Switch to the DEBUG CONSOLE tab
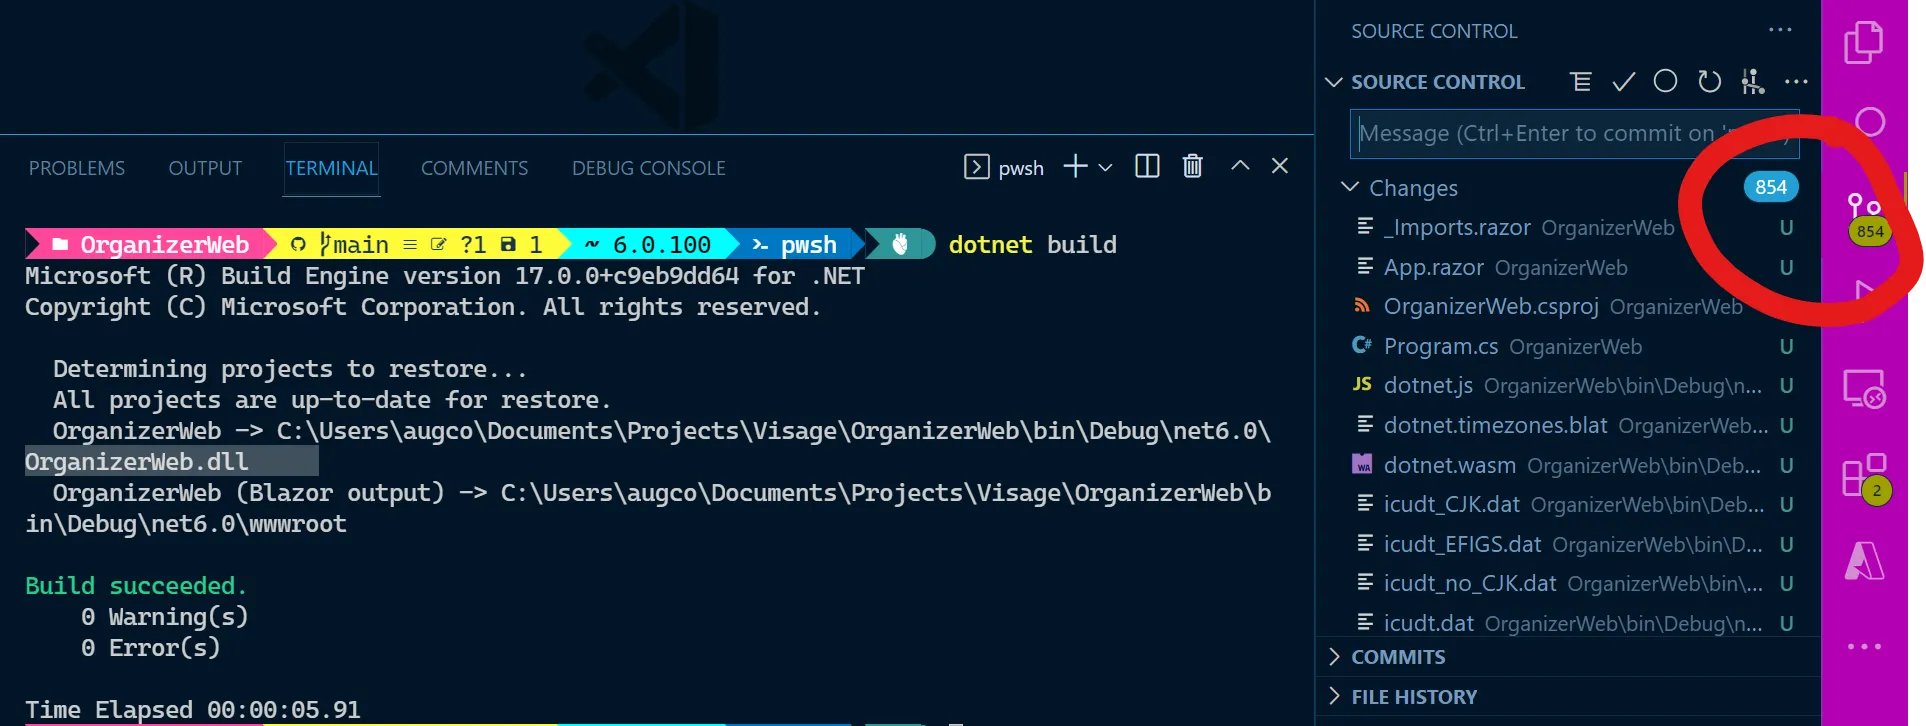1926x726 pixels. [648, 168]
